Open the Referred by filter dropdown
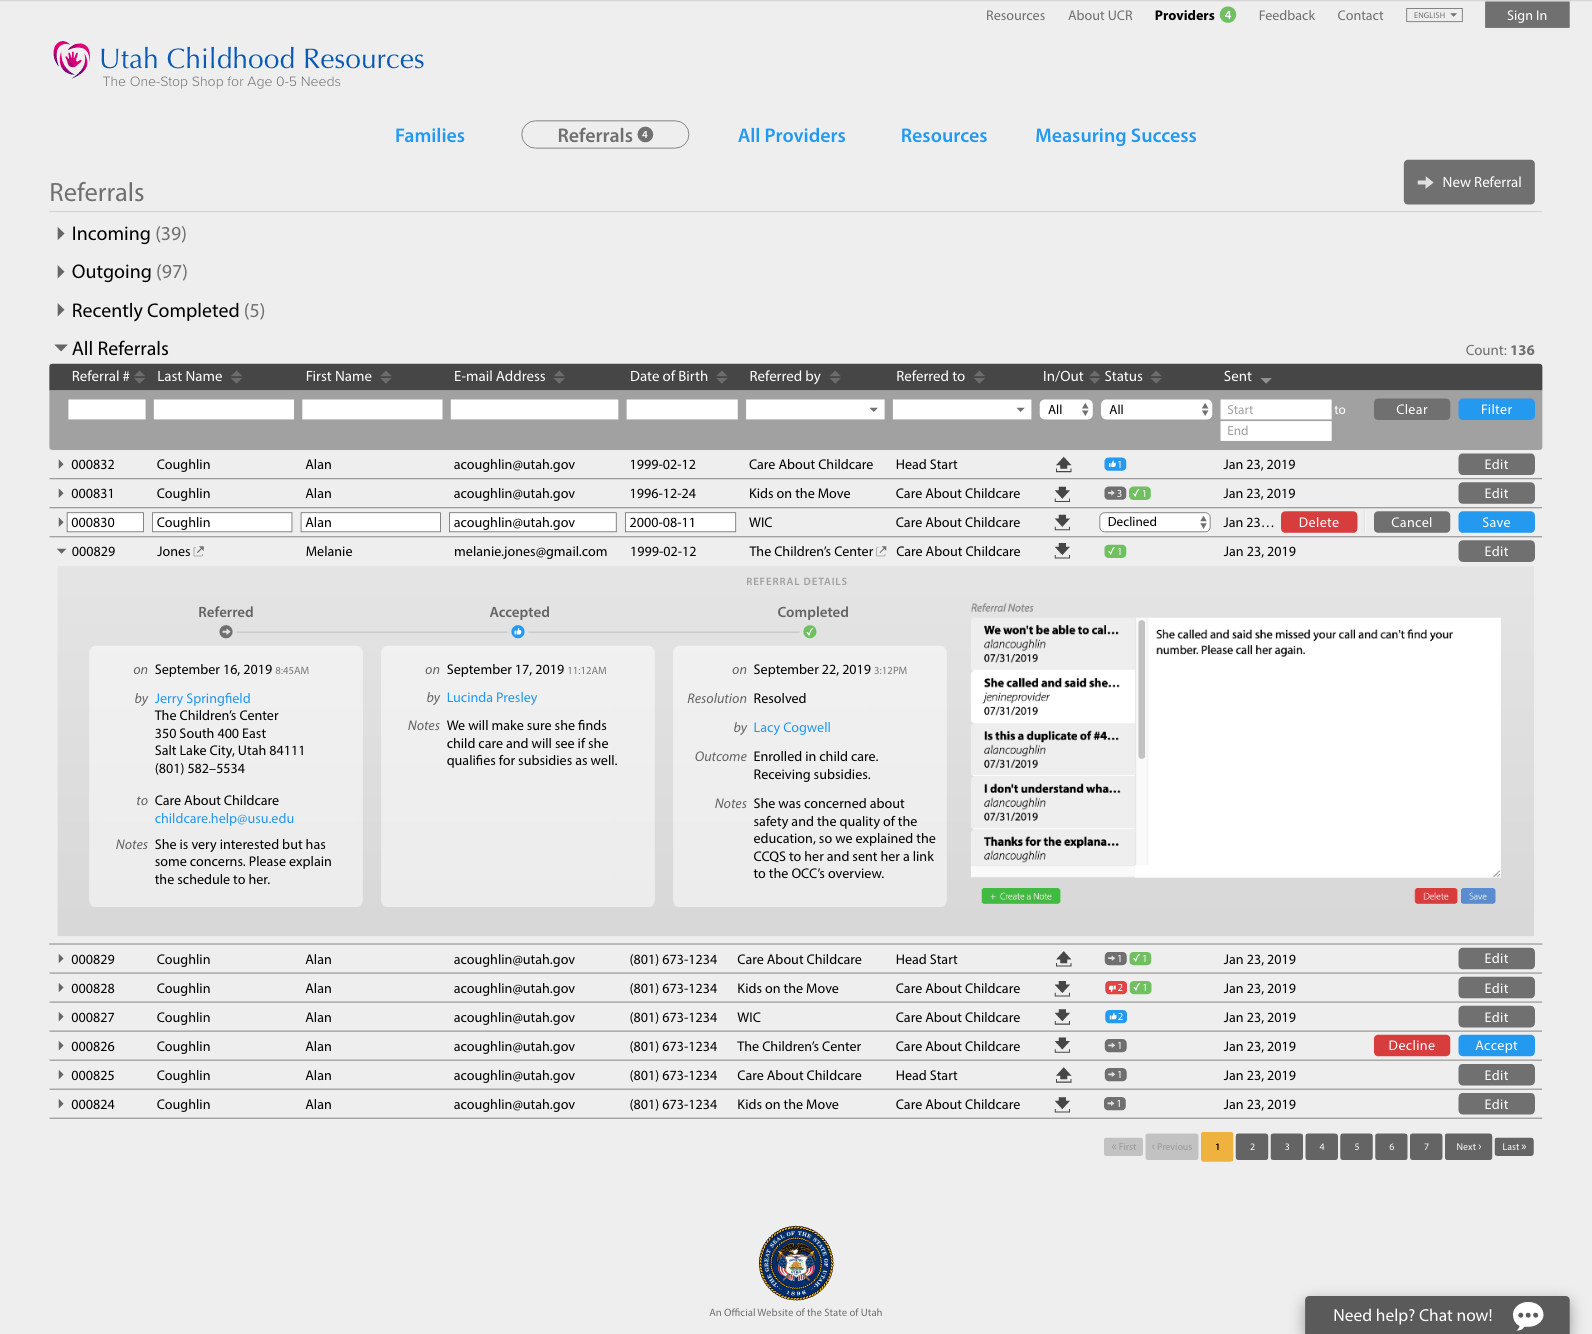 (x=815, y=409)
